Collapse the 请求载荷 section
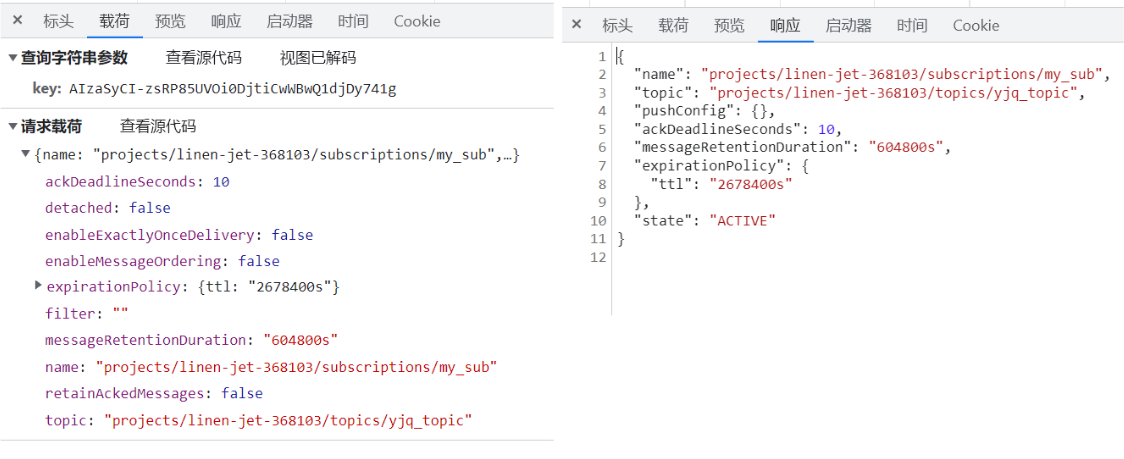 point(13,127)
